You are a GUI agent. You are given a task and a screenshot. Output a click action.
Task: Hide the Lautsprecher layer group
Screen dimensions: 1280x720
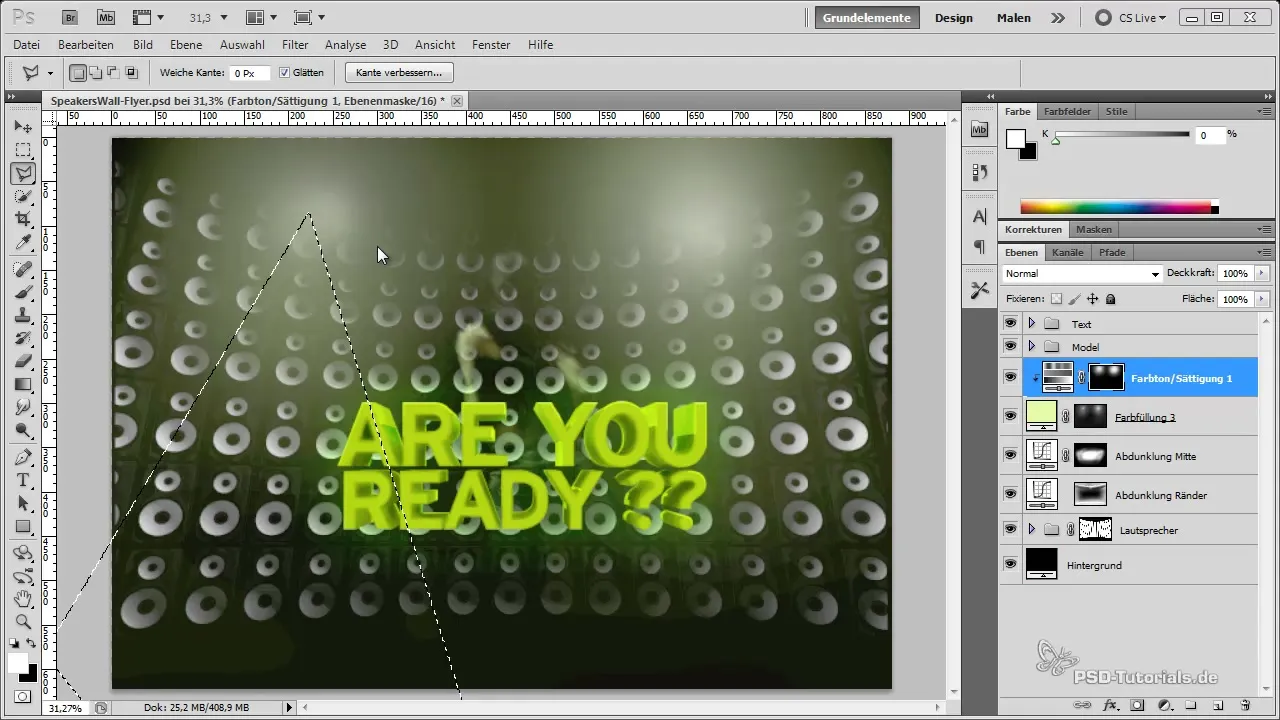pos(1010,529)
